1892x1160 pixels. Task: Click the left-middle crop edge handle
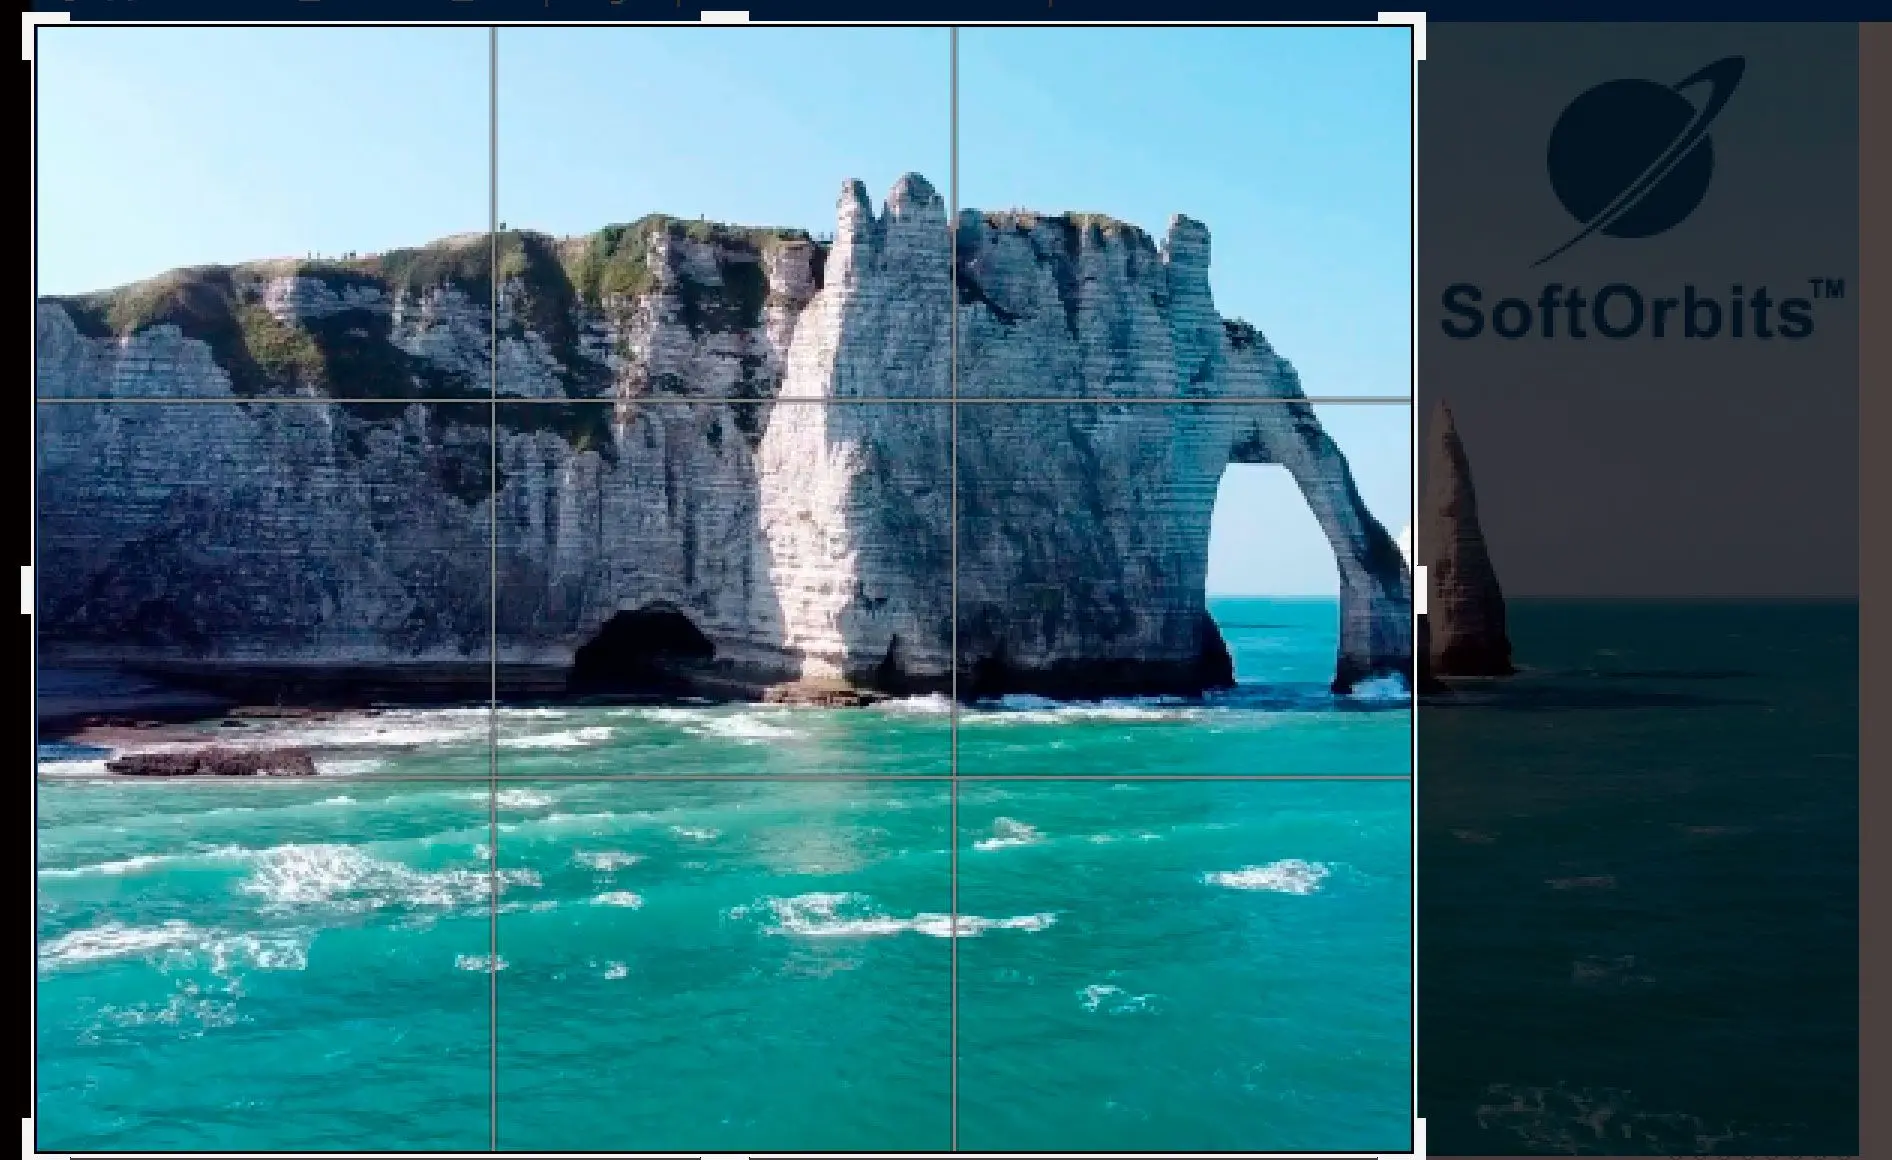27,589
